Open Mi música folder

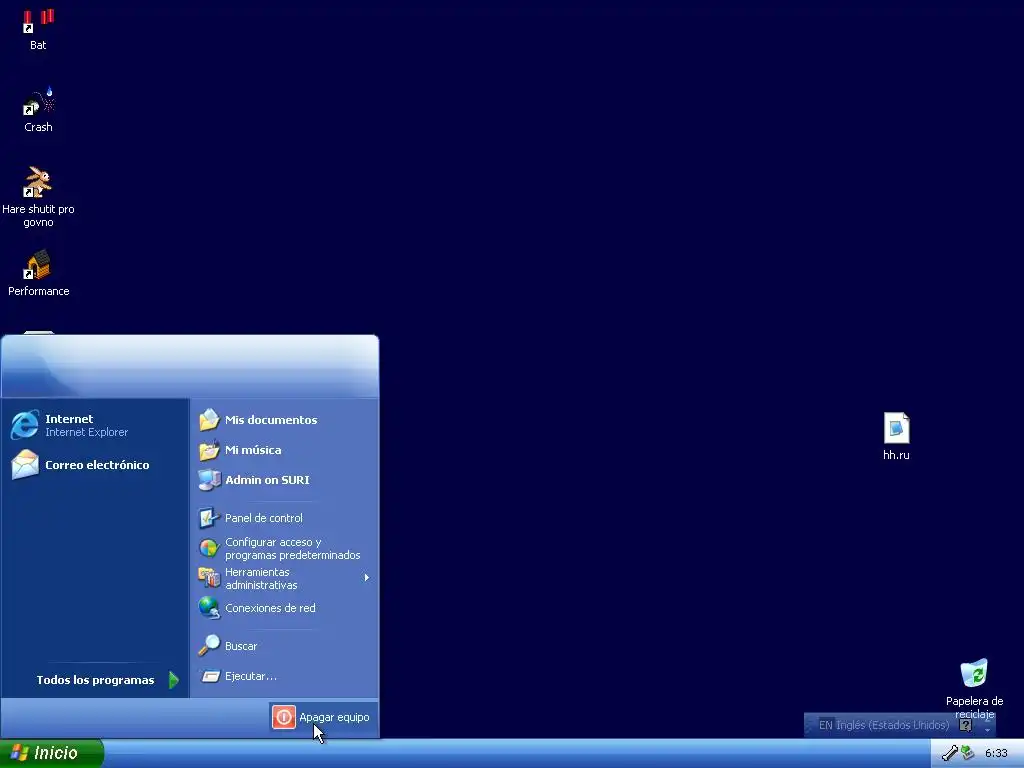coord(285,450)
